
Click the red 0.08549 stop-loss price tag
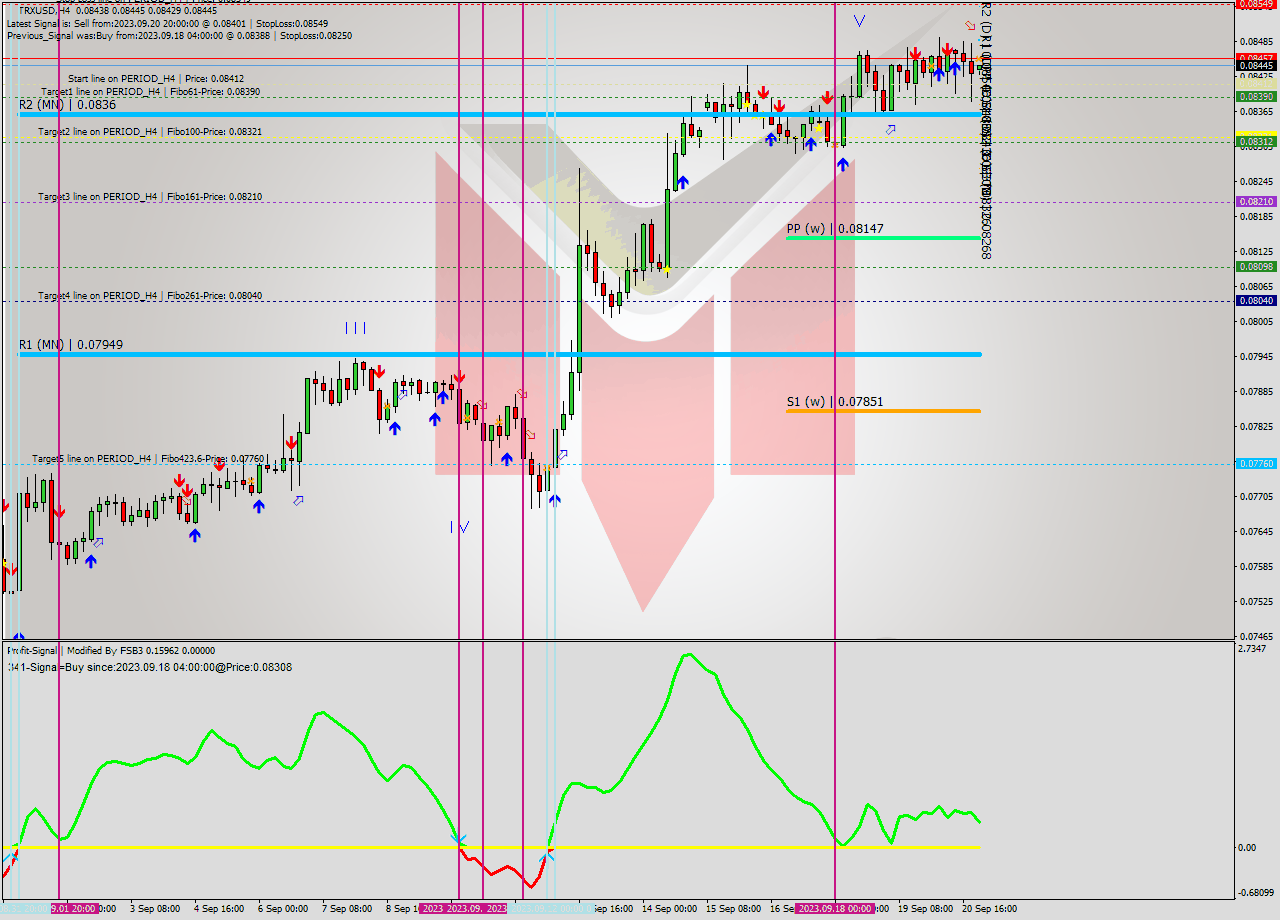(x=1256, y=4)
